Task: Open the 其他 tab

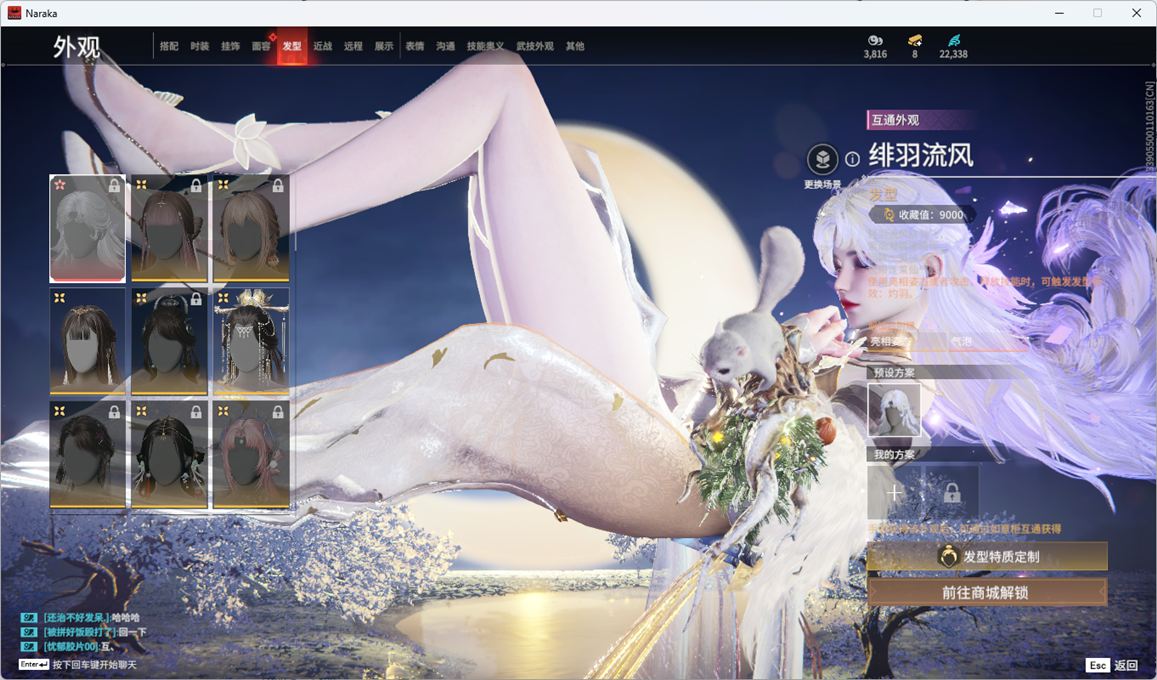Action: point(575,46)
